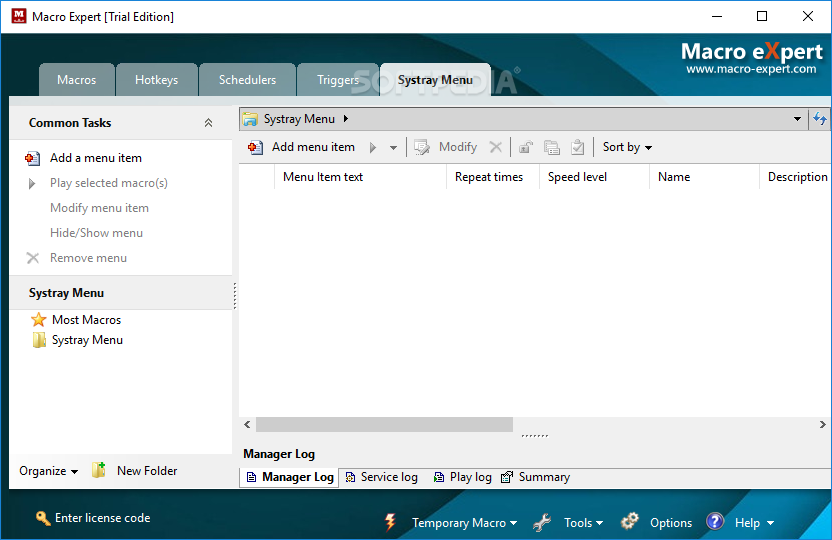This screenshot has width=832, height=540.
Task: Open the Organize dropdown
Action: 48,471
